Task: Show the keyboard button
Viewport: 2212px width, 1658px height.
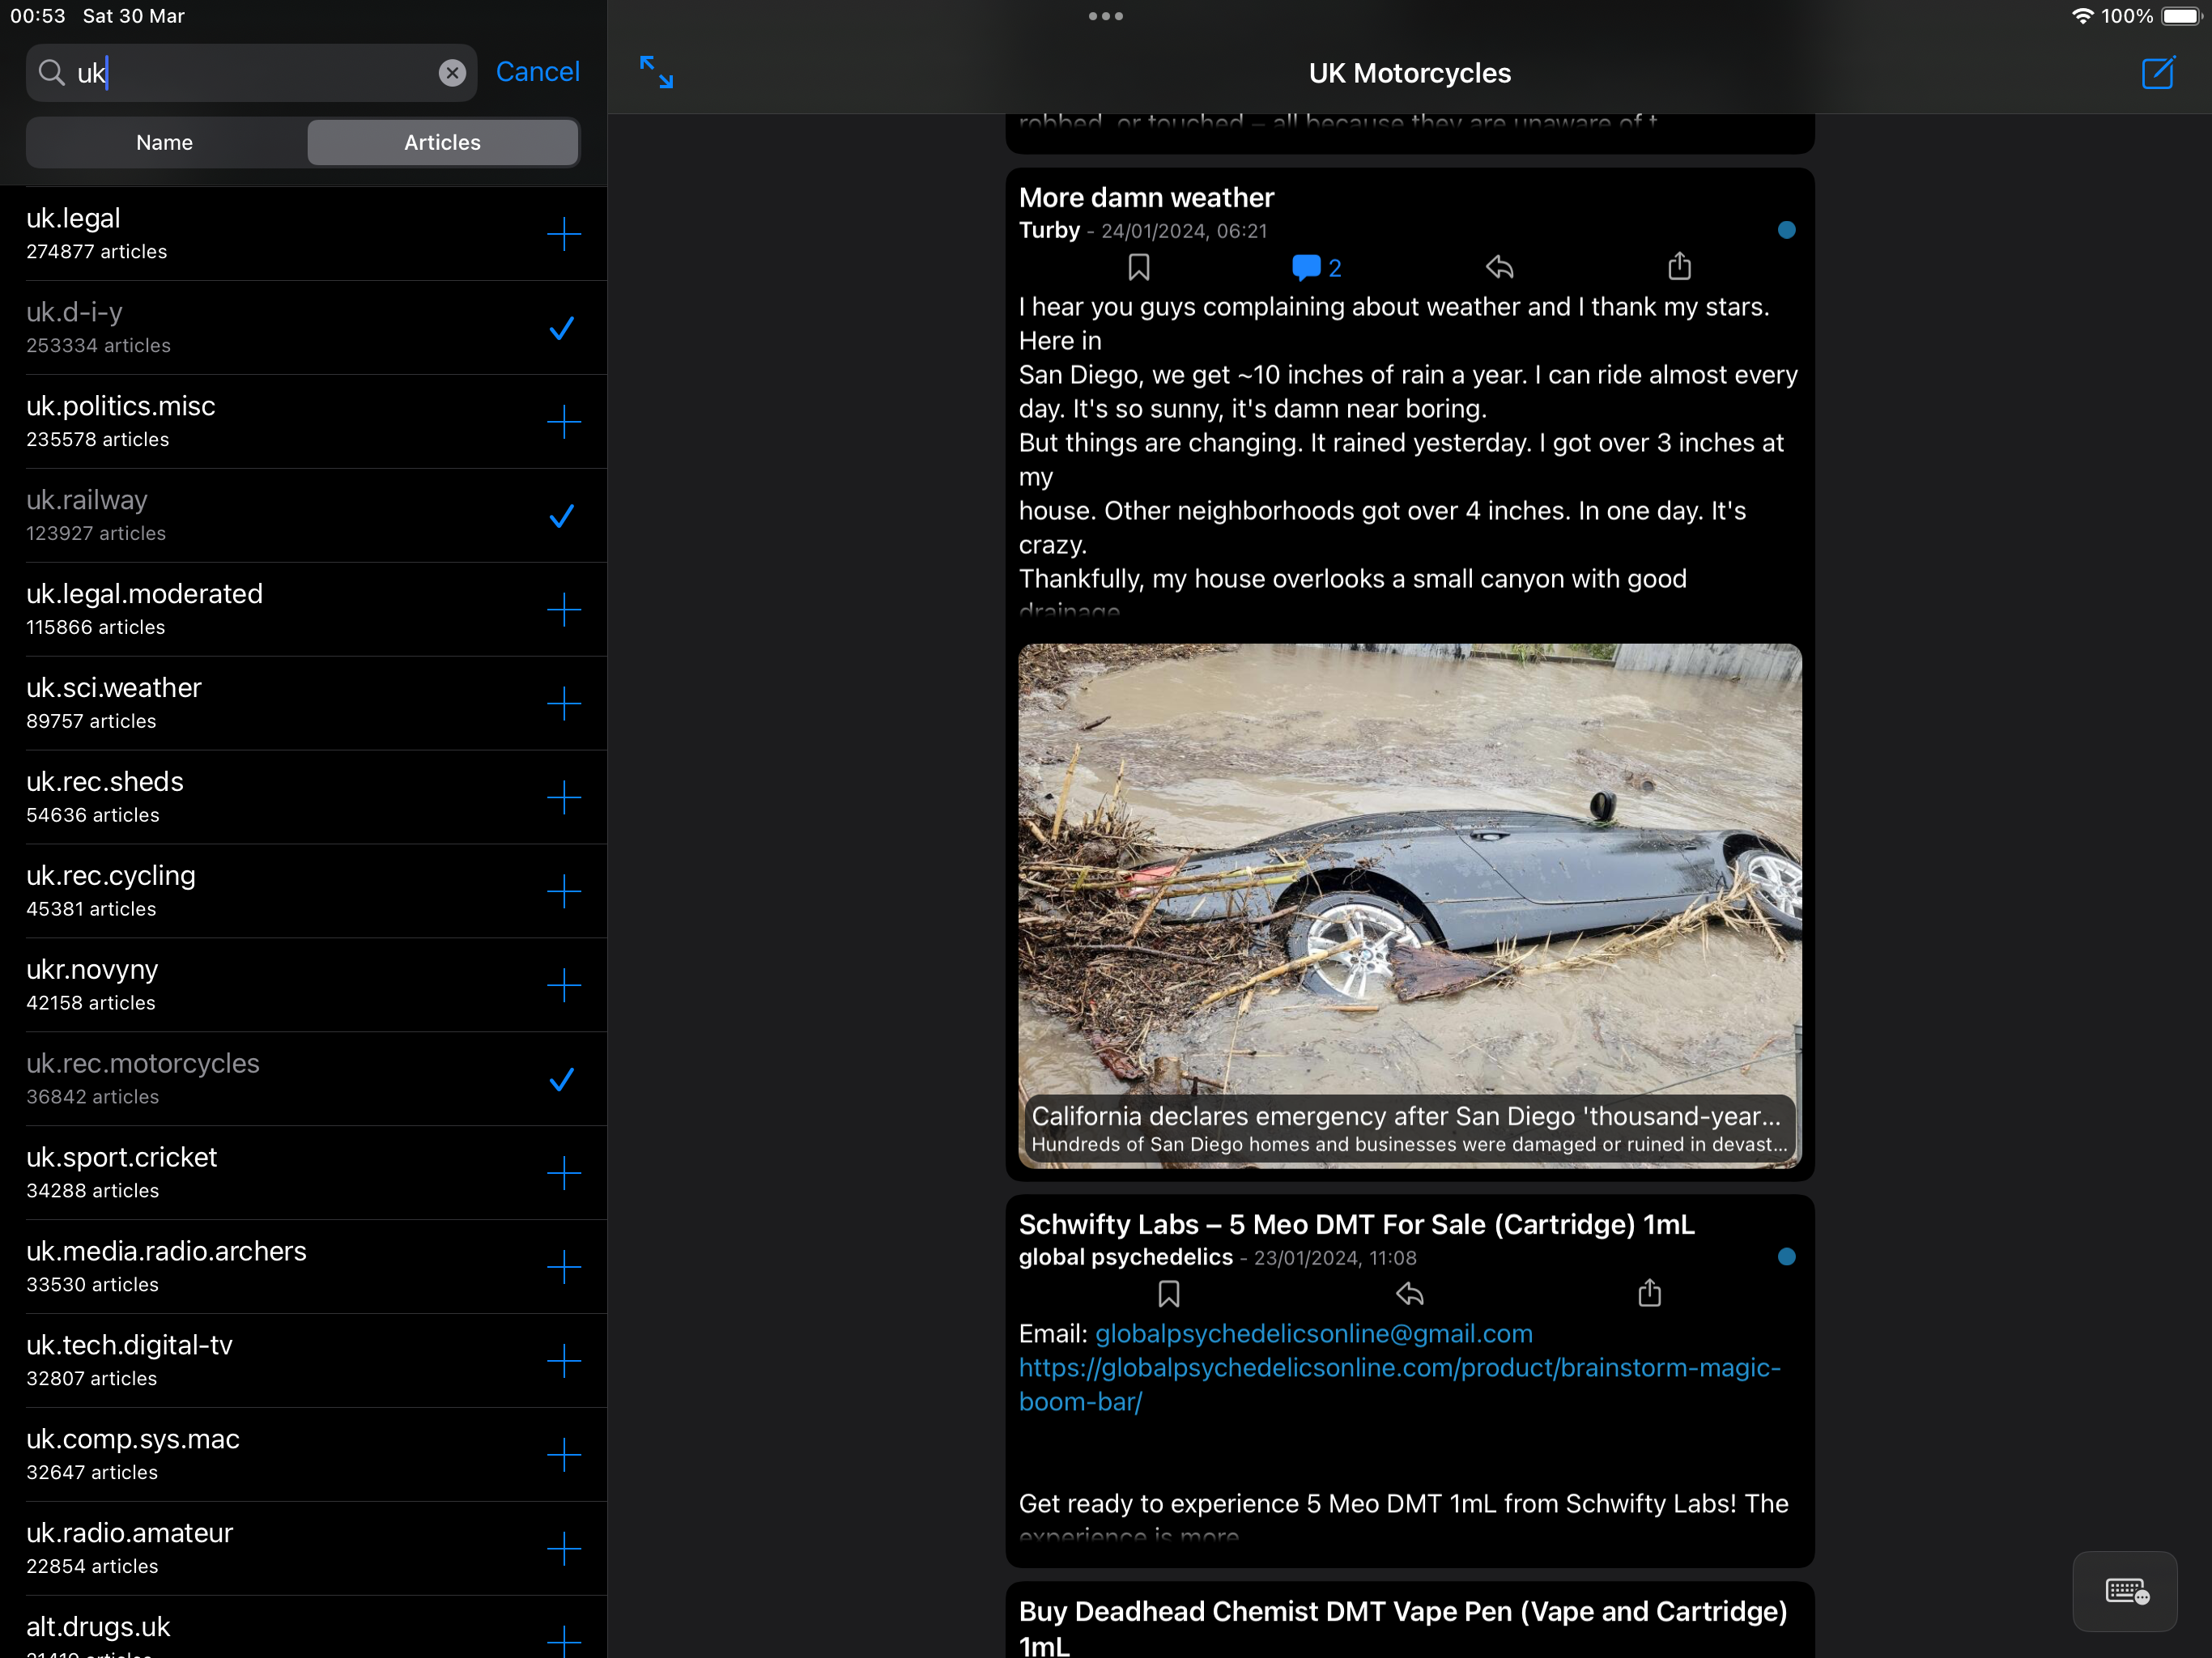Action: click(2124, 1591)
